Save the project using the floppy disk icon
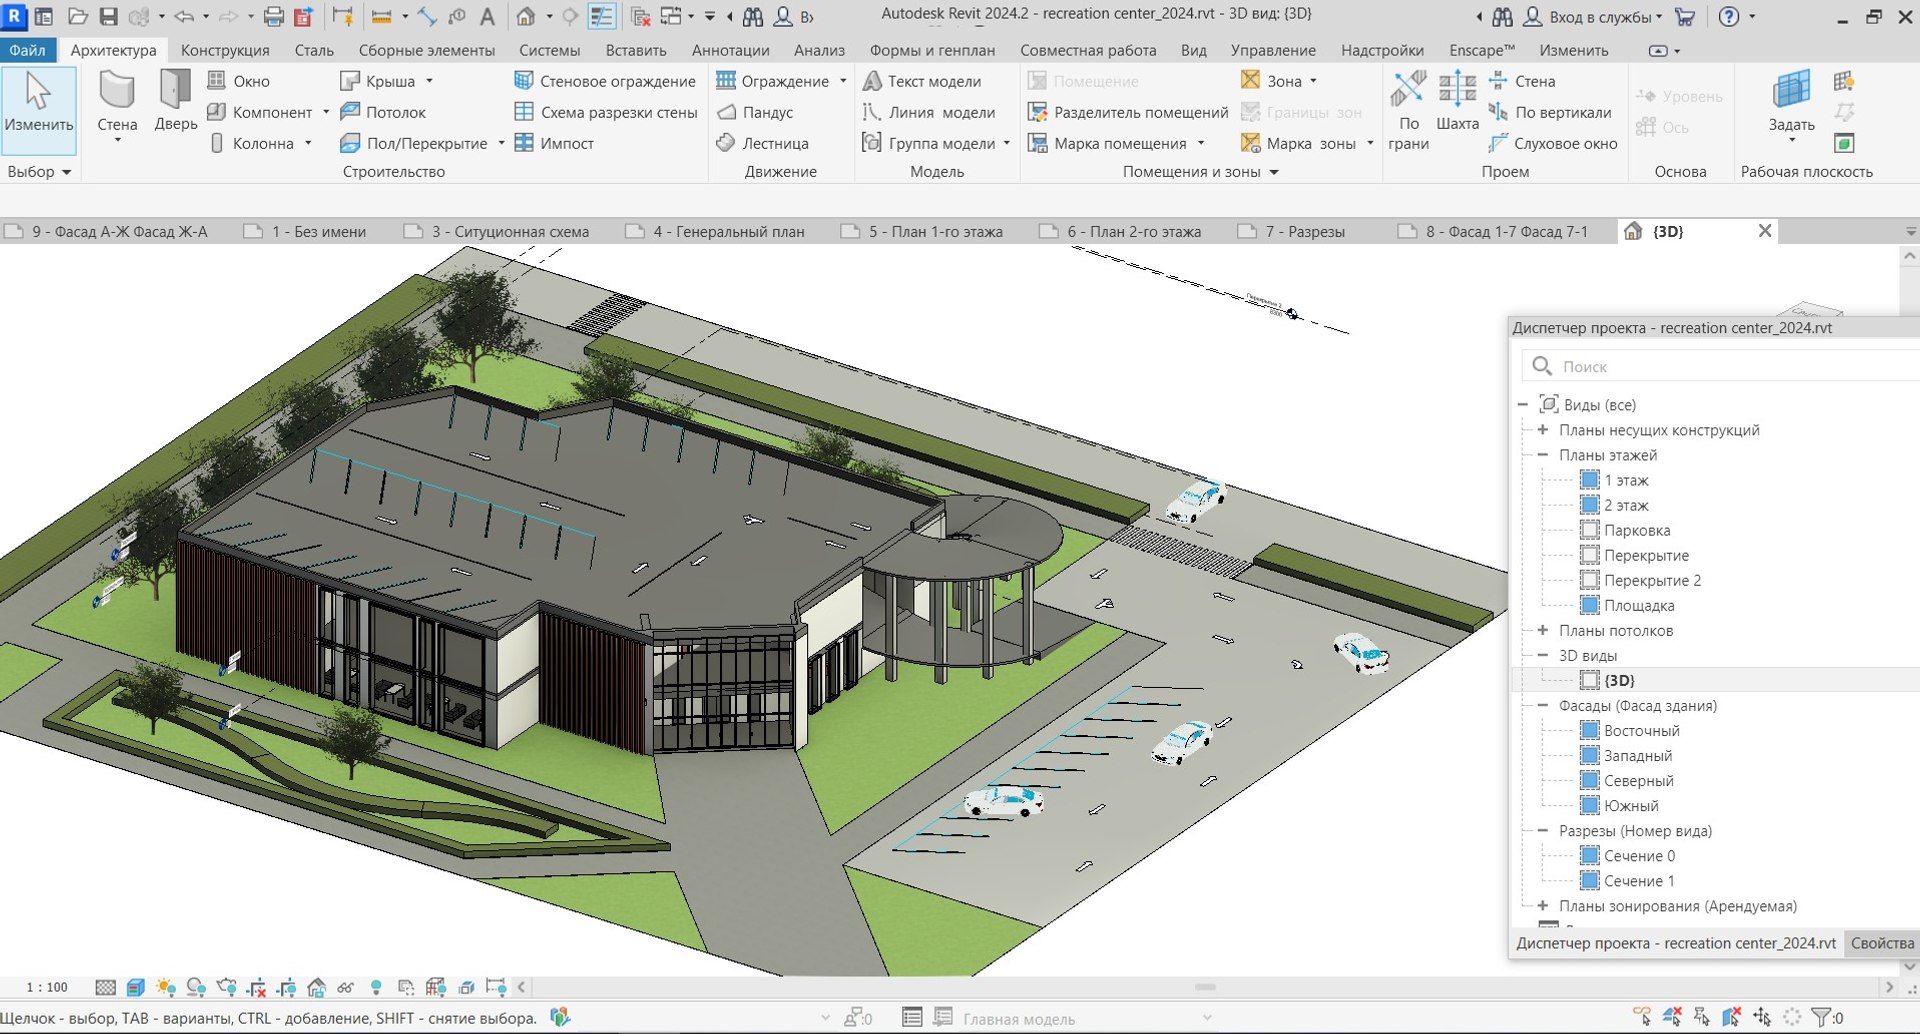 [108, 17]
